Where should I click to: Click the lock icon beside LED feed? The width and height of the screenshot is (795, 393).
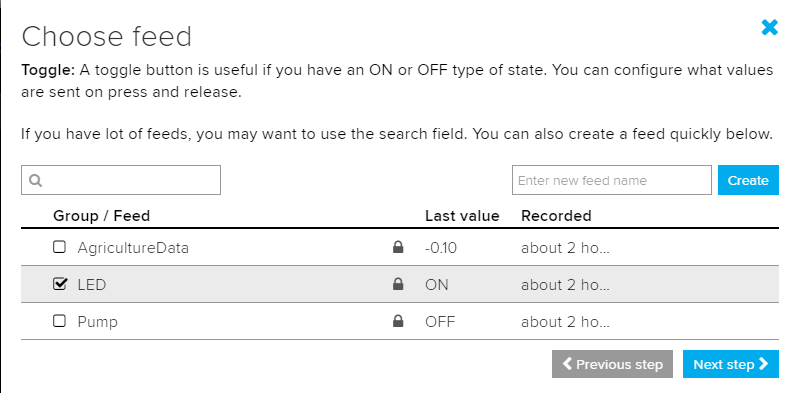(398, 284)
